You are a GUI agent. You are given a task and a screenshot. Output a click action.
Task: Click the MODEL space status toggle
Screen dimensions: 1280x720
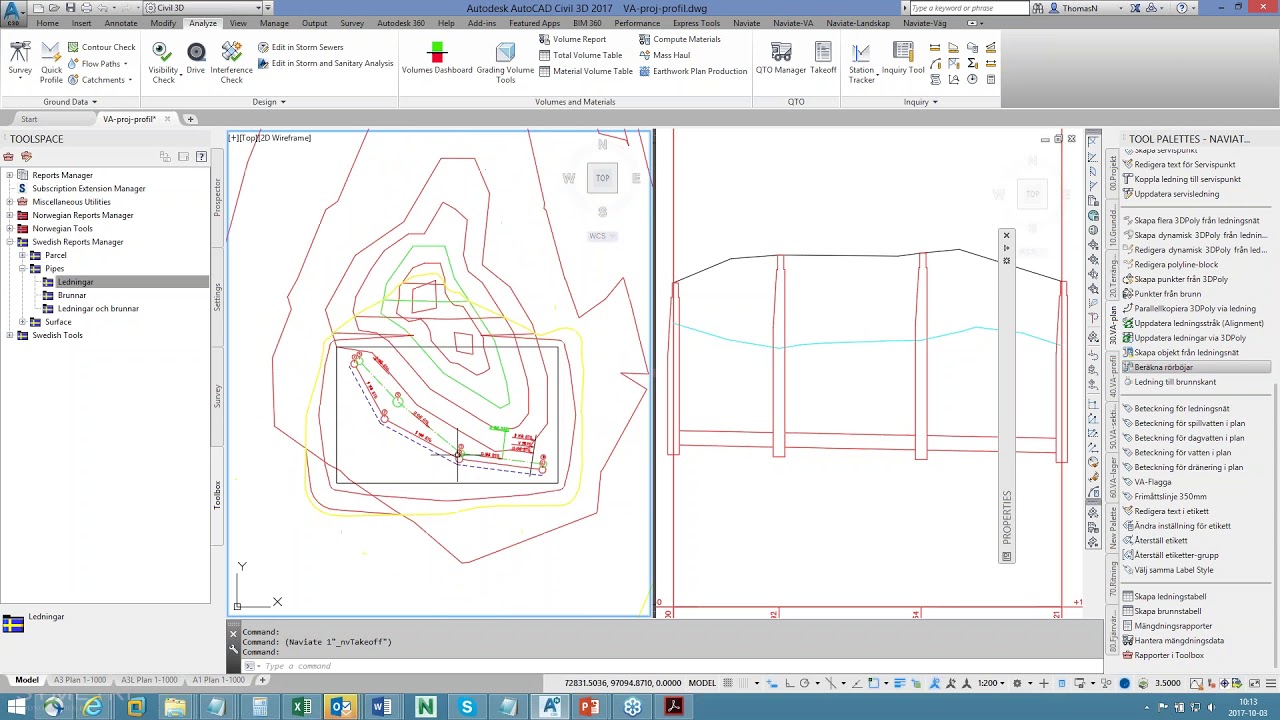pyautogui.click(x=702, y=683)
